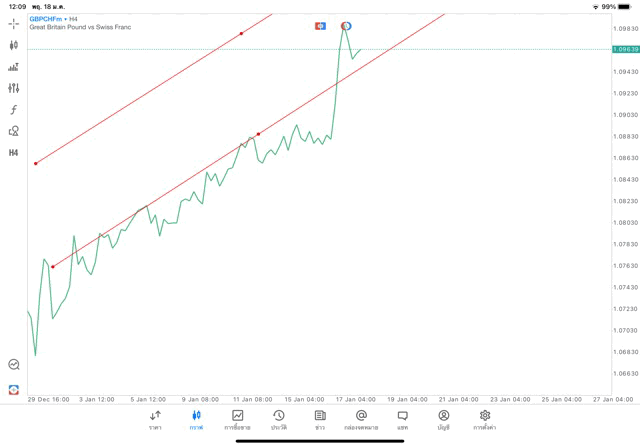Open the drawing objects shapes tool
Viewport: 640px width, 447px height.
[14, 131]
